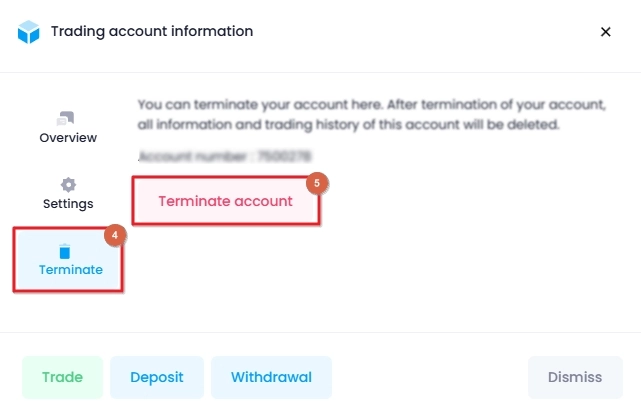This screenshot has height=411, width=641.
Task: Click the blurred account number line
Action: (x=225, y=156)
